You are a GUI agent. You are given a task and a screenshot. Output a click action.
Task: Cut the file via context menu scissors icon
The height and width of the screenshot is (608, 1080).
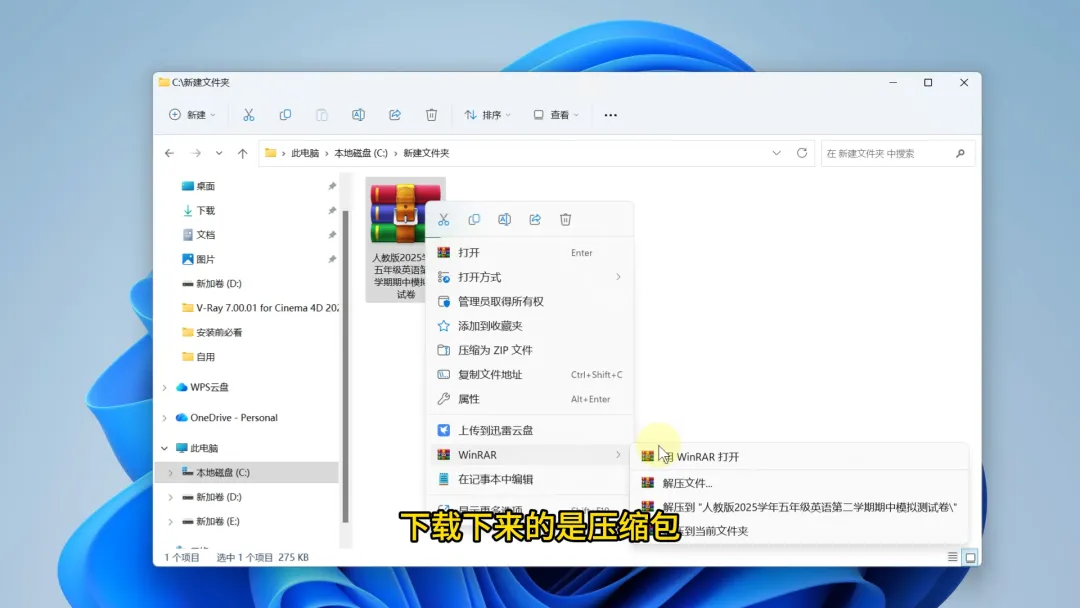tap(444, 220)
